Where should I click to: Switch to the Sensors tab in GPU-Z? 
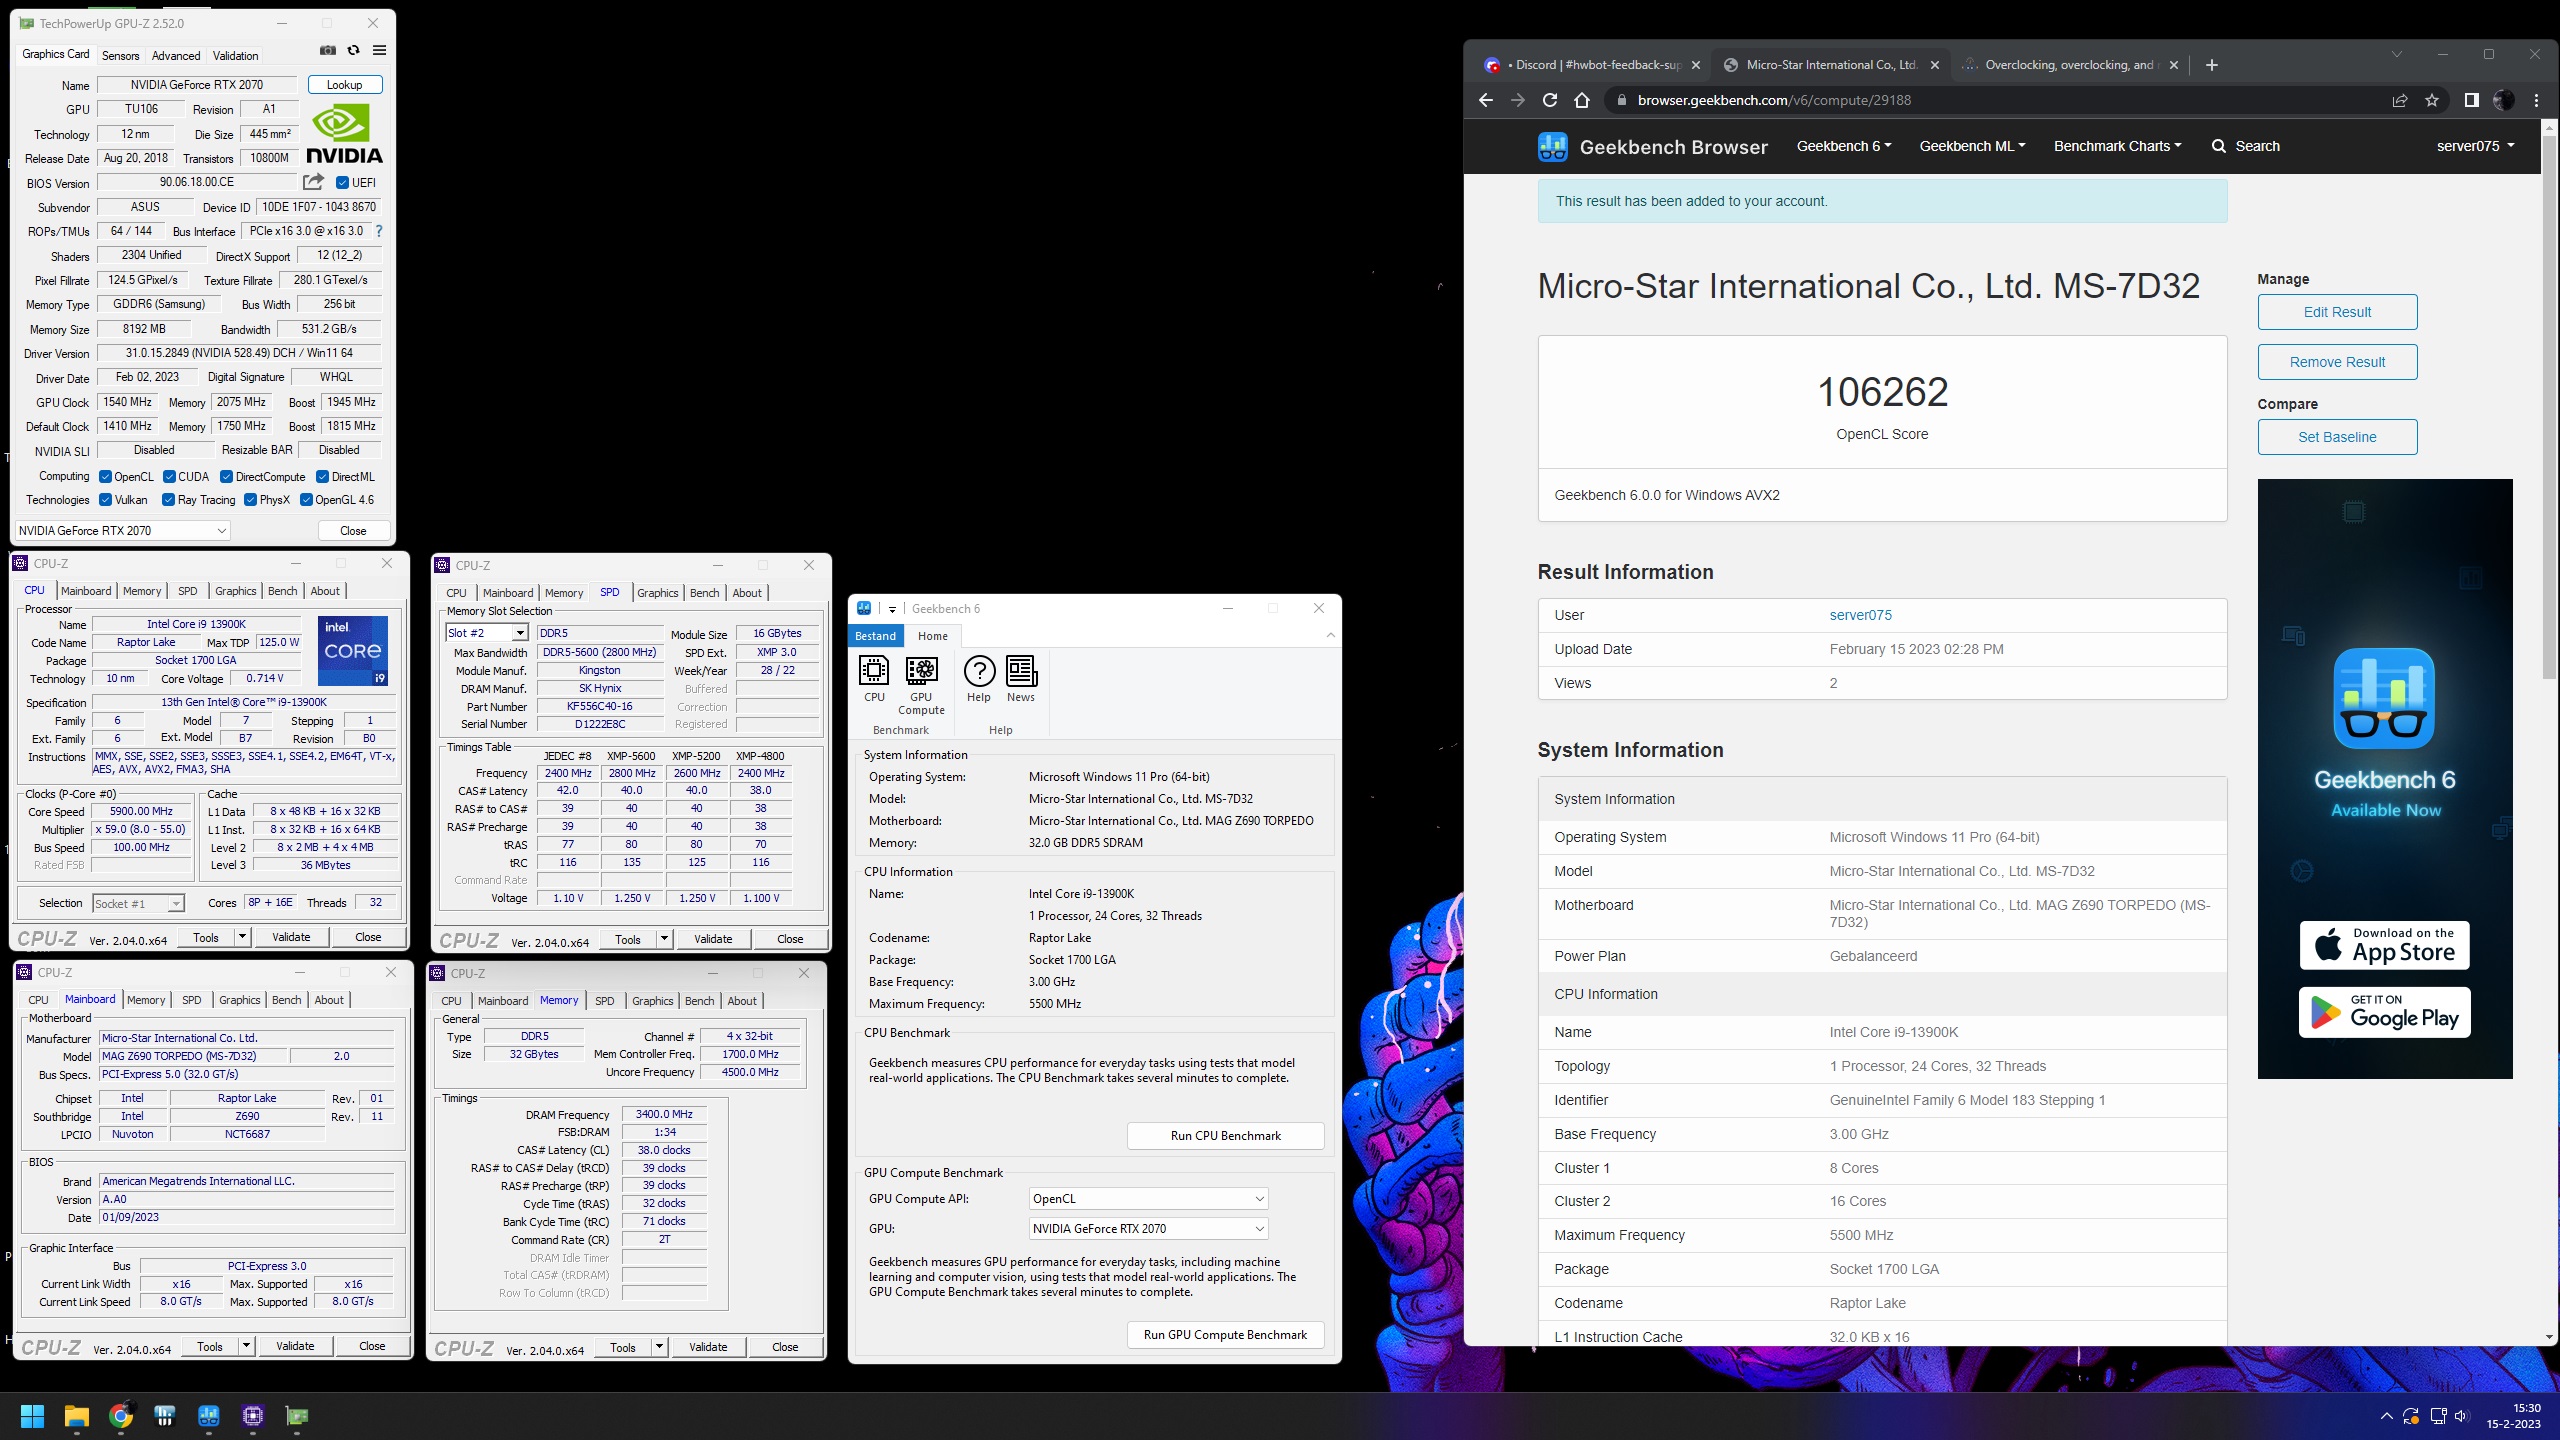pos(120,56)
